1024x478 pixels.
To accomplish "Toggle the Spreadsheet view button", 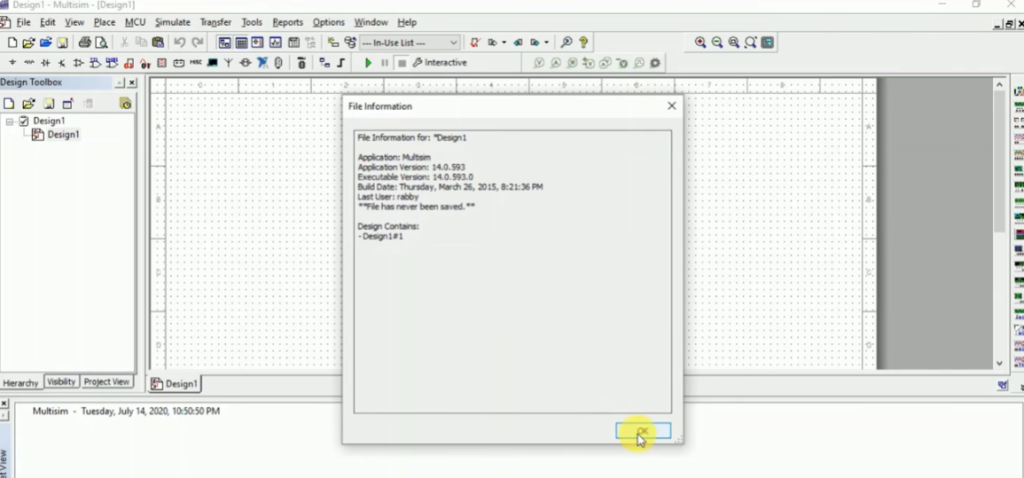I will click(x=241, y=42).
